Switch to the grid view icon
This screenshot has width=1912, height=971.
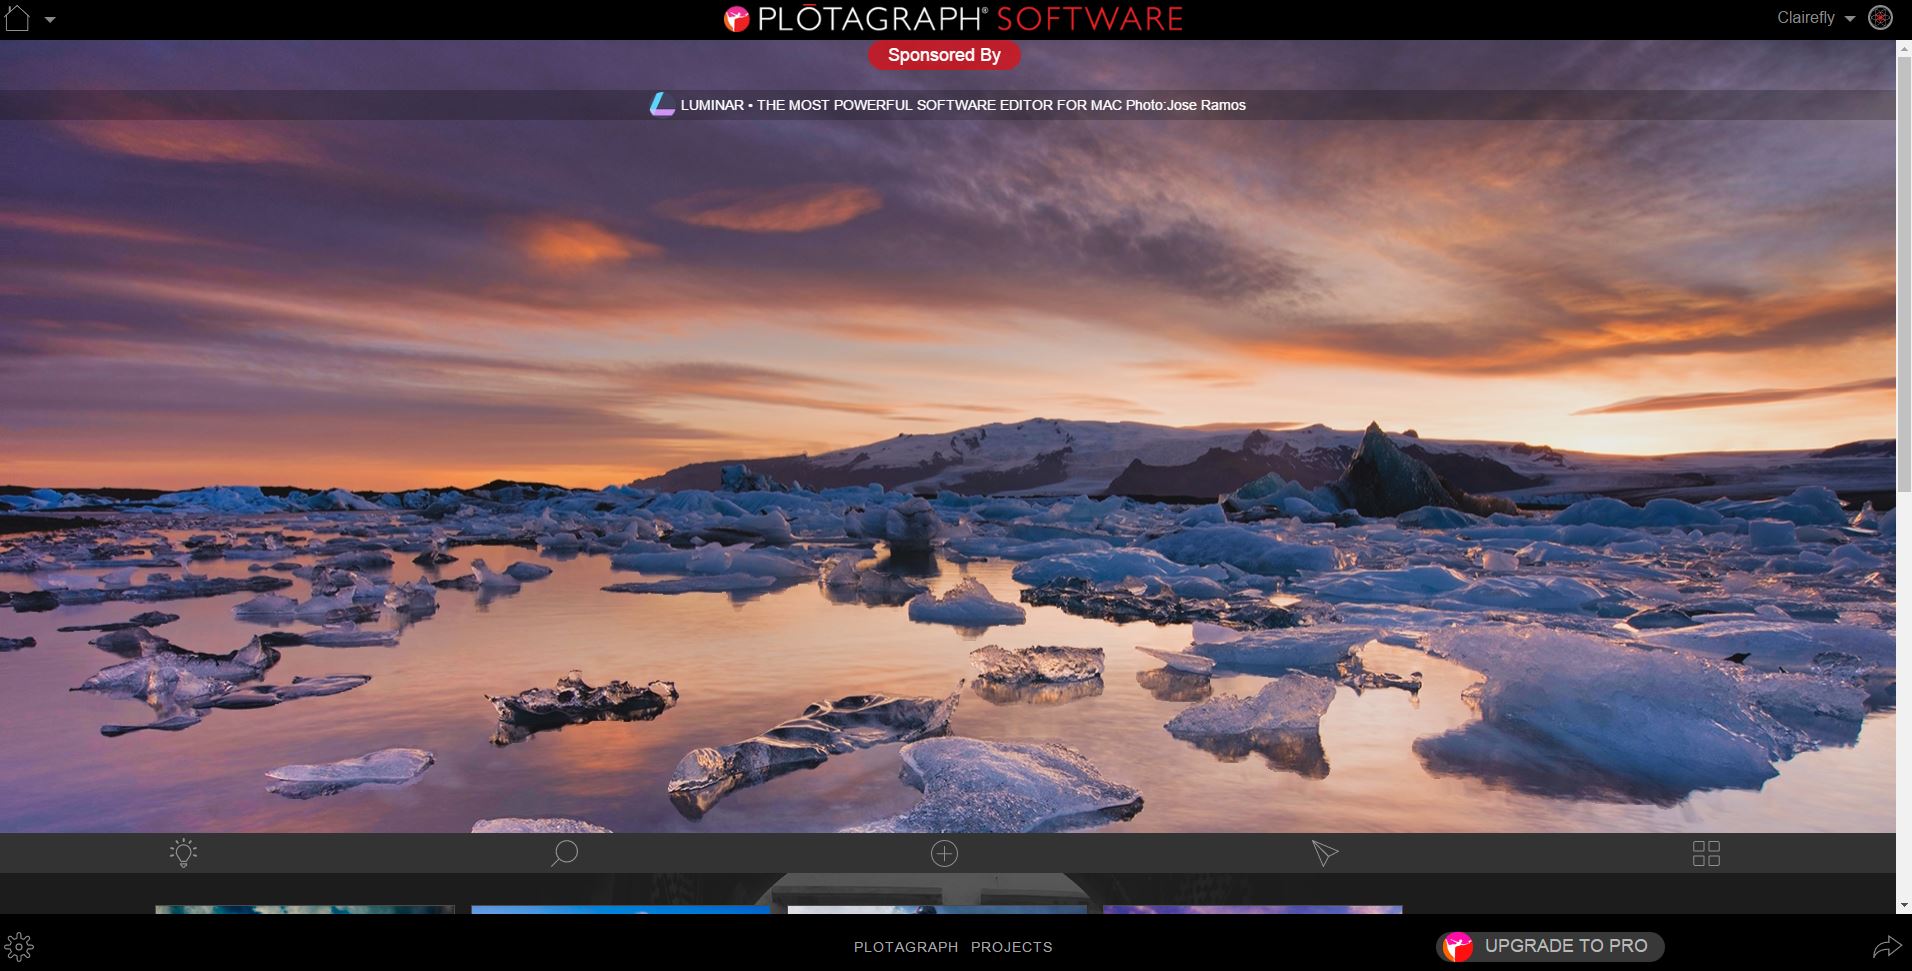pos(1706,853)
